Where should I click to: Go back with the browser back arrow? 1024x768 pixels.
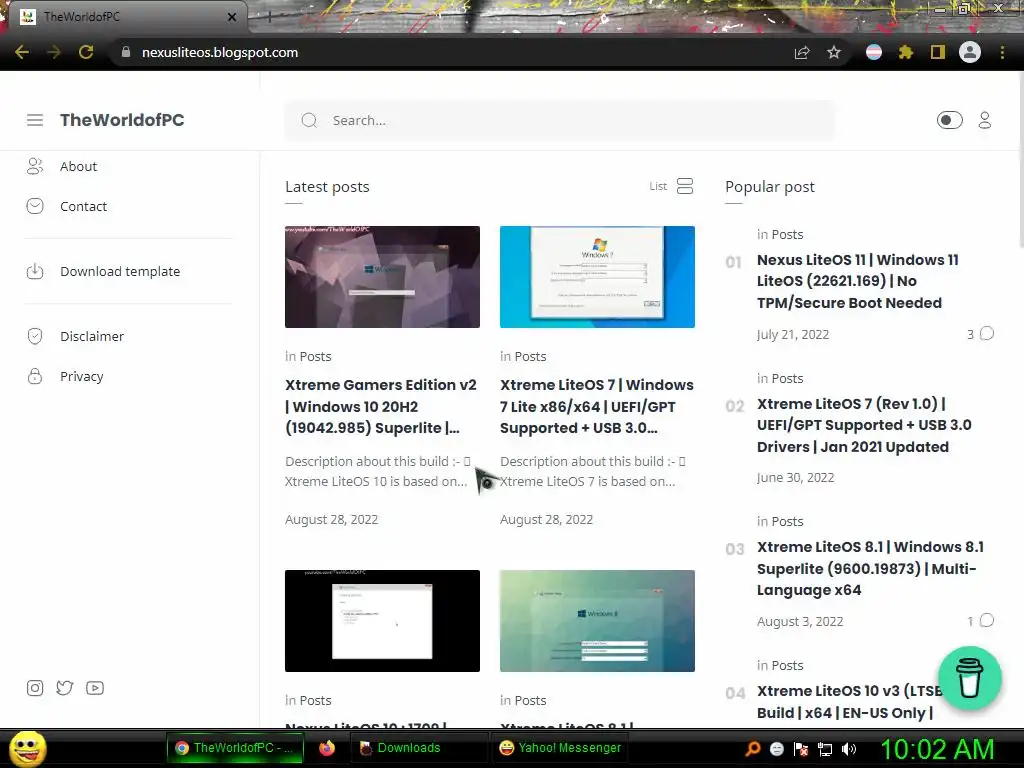point(22,52)
